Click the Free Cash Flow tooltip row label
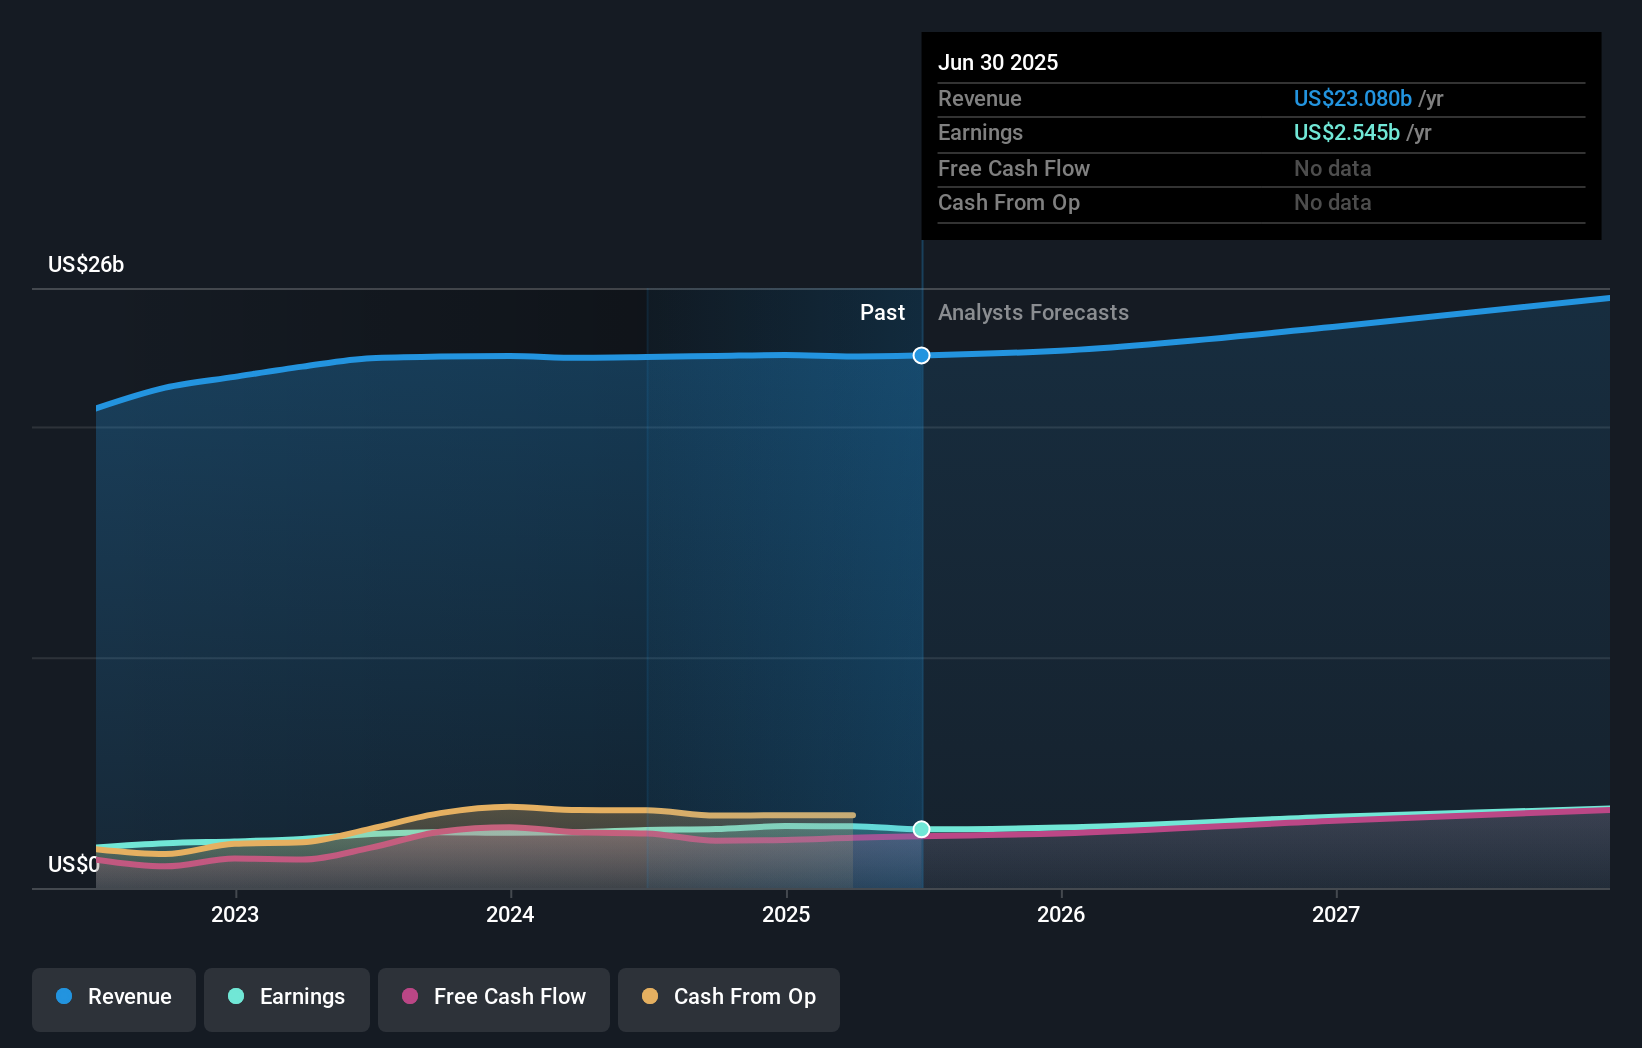Image resolution: width=1642 pixels, height=1048 pixels. coord(1014,168)
